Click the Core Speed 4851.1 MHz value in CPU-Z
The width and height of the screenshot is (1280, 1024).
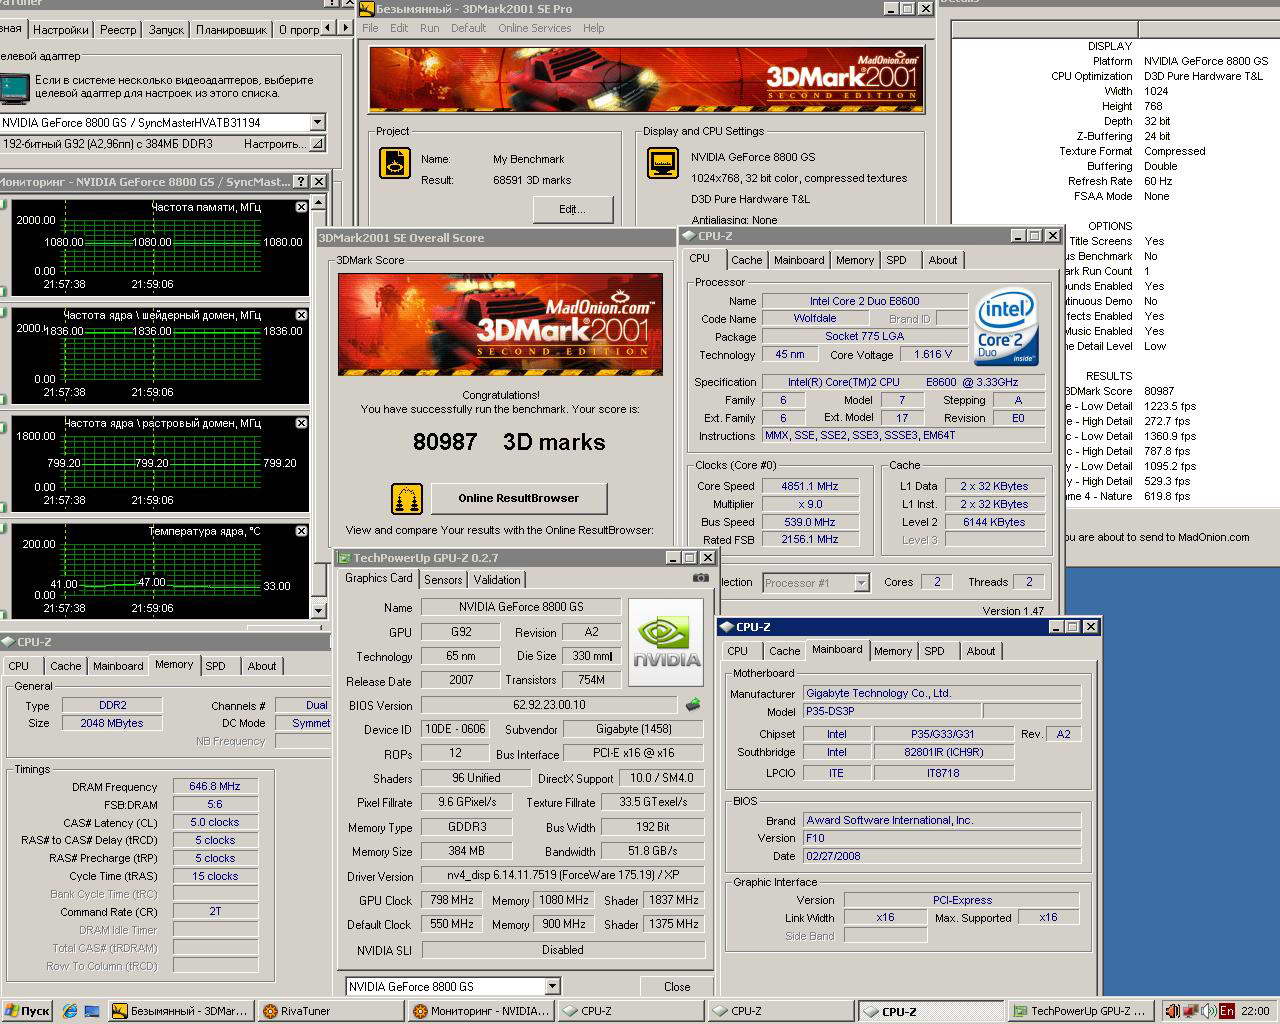pos(810,486)
